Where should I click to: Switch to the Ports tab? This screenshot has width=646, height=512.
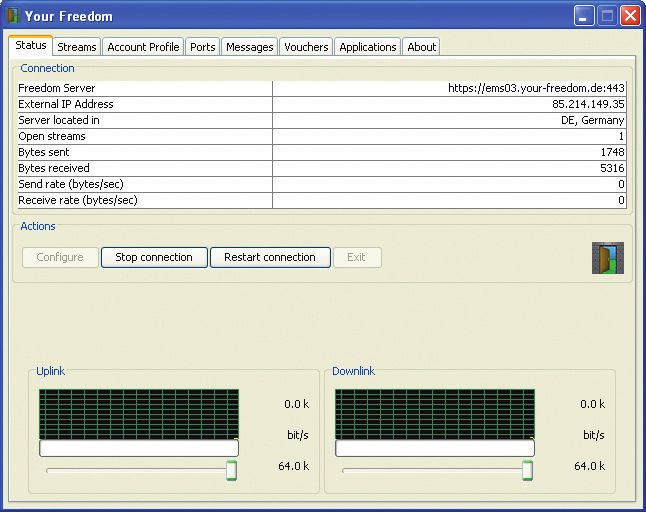click(x=202, y=47)
